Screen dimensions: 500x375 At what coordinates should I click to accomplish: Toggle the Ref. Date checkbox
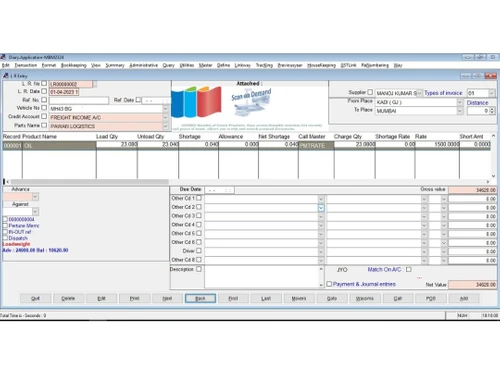click(x=138, y=100)
